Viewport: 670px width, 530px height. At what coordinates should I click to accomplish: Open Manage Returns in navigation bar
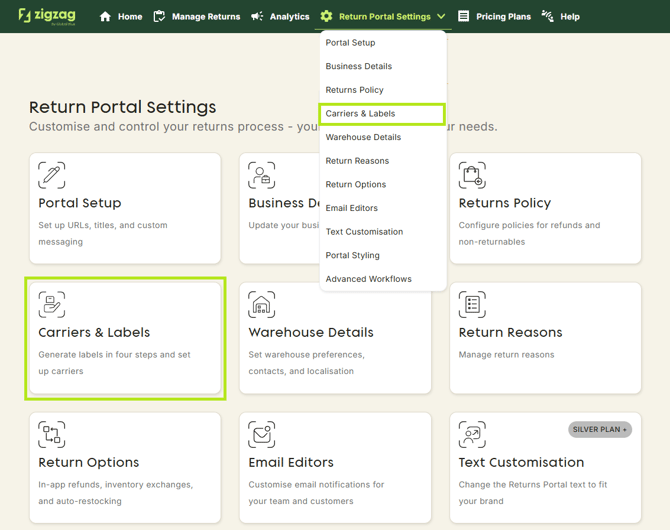(196, 17)
